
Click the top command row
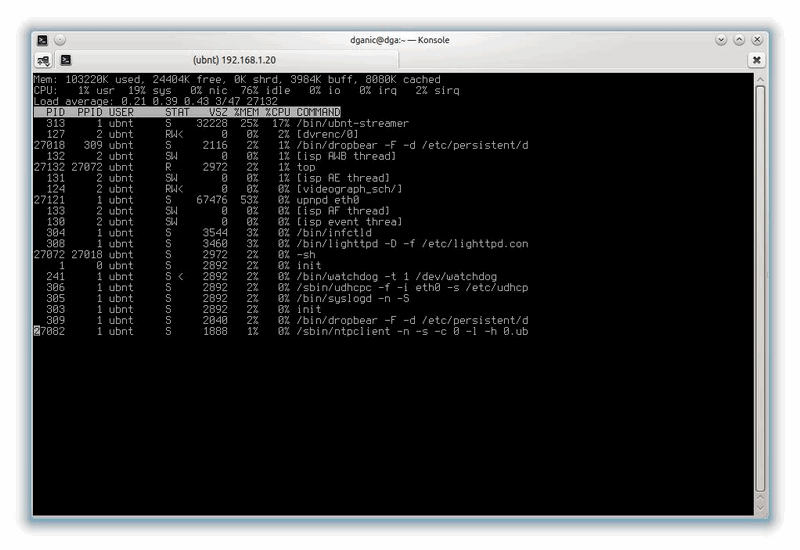174,167
